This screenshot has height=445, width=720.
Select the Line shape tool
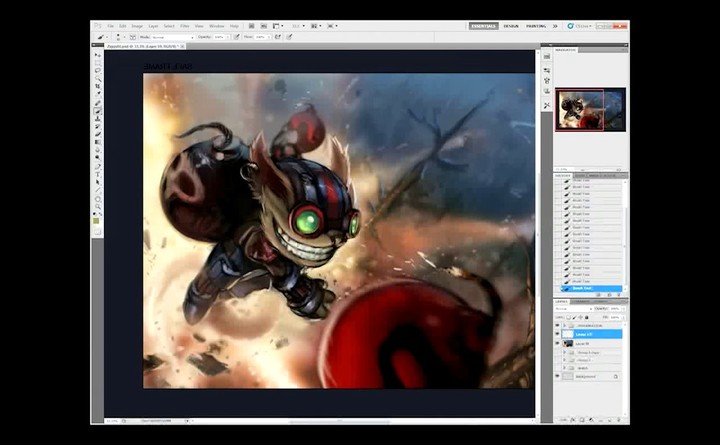coord(97,190)
